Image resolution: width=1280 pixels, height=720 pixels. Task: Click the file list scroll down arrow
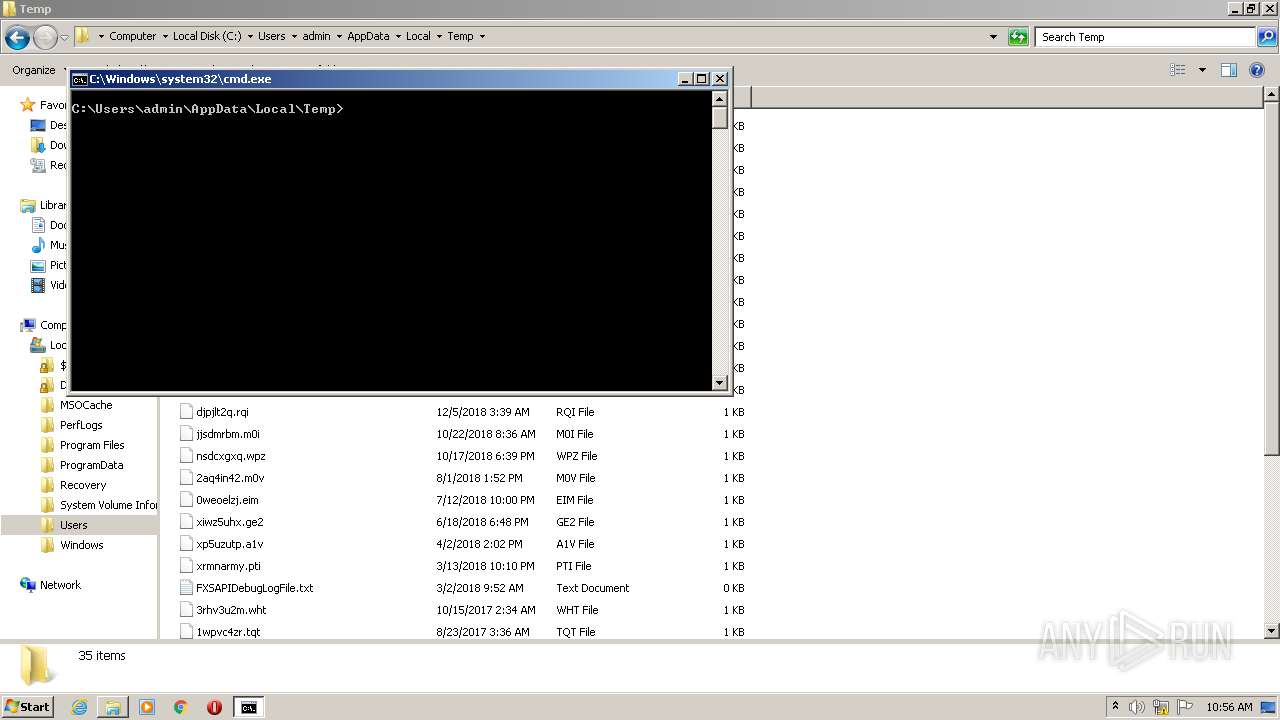click(x=1271, y=631)
